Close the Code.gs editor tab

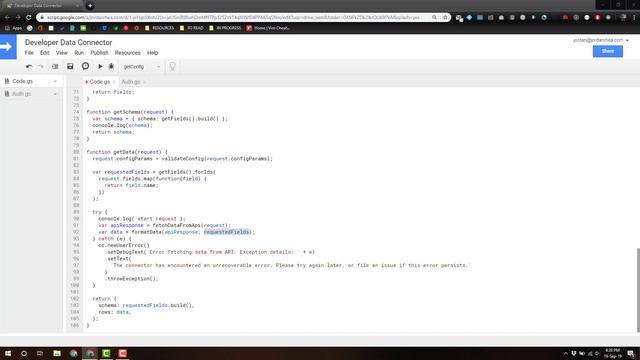(114, 82)
